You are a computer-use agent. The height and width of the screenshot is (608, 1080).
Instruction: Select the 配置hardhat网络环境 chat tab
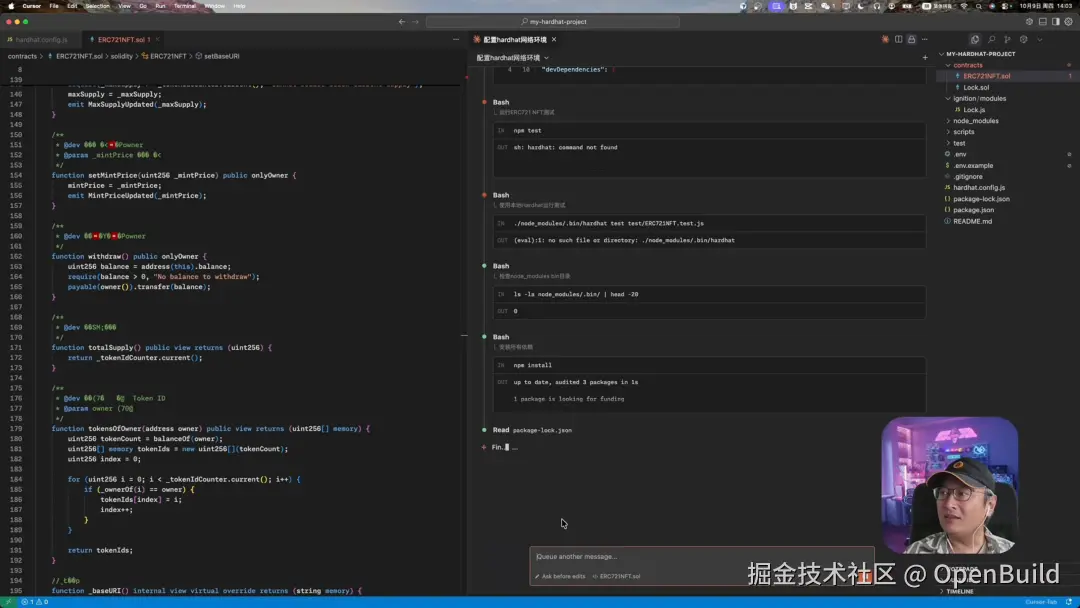tap(515, 40)
